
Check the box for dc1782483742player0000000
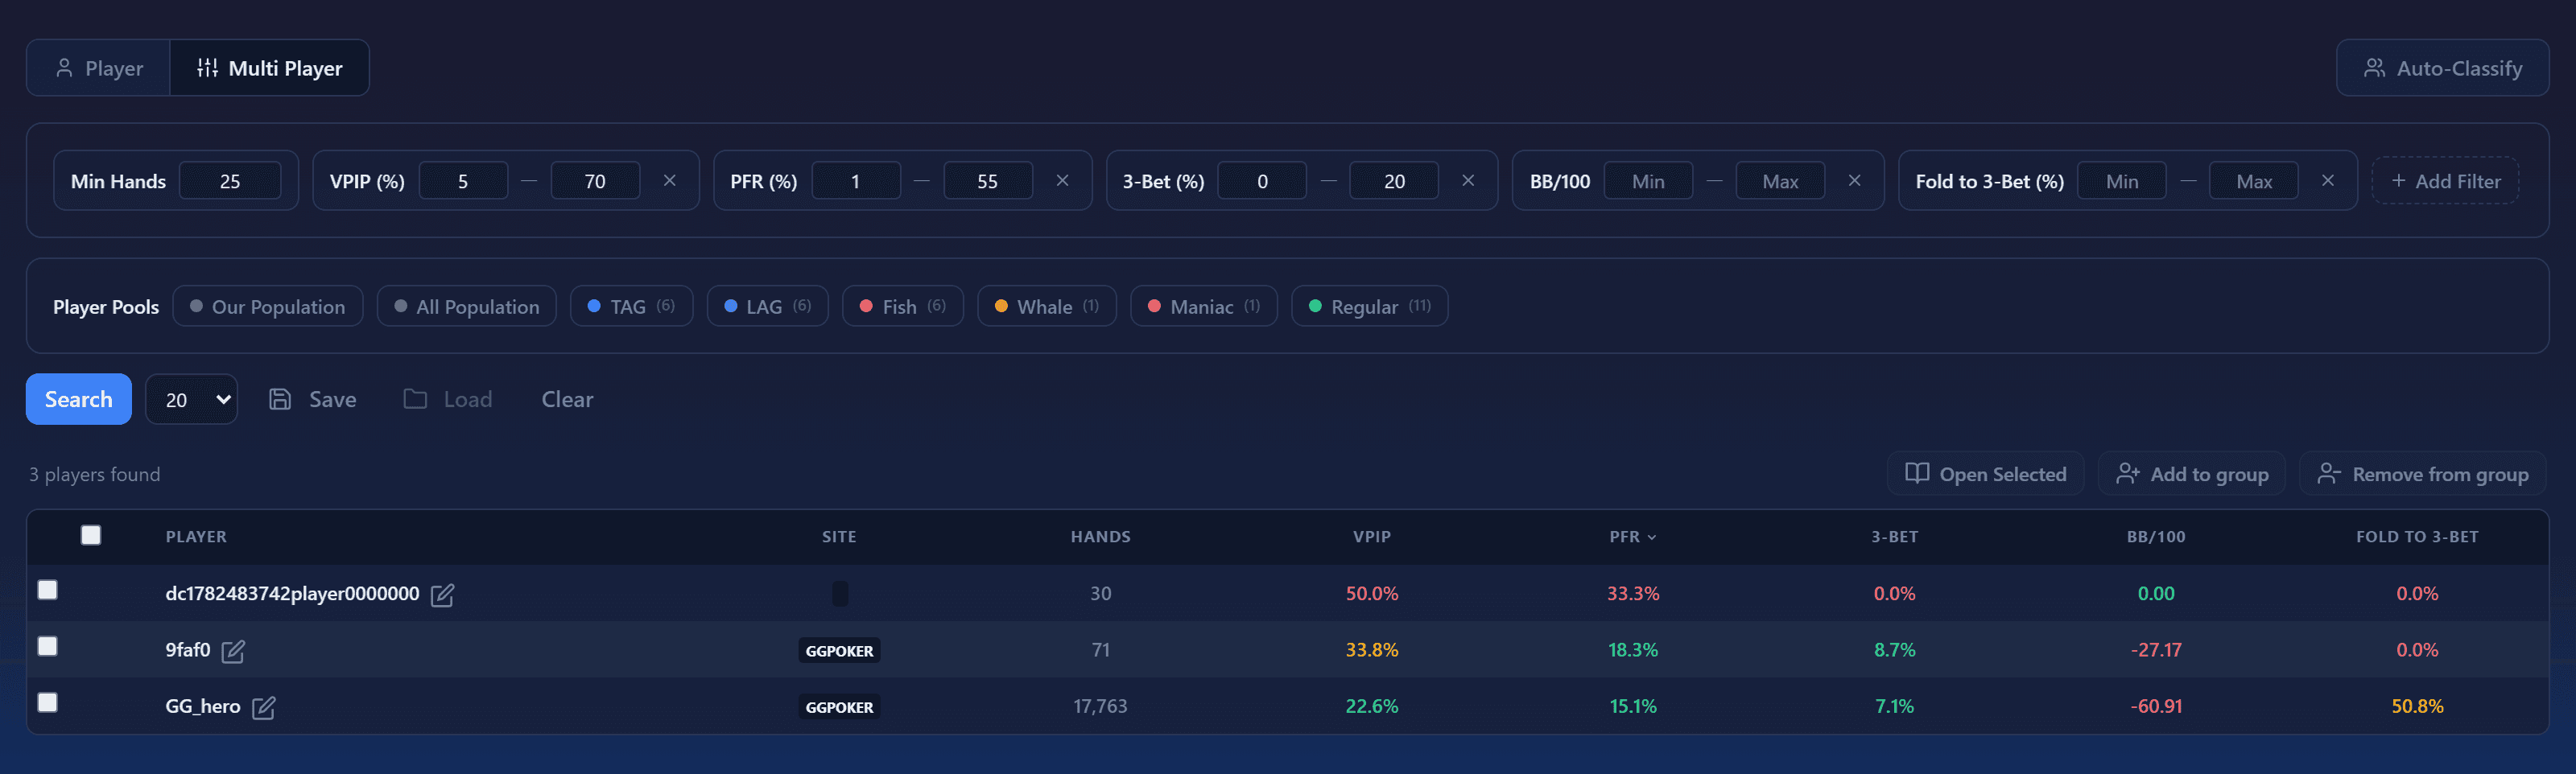point(47,590)
